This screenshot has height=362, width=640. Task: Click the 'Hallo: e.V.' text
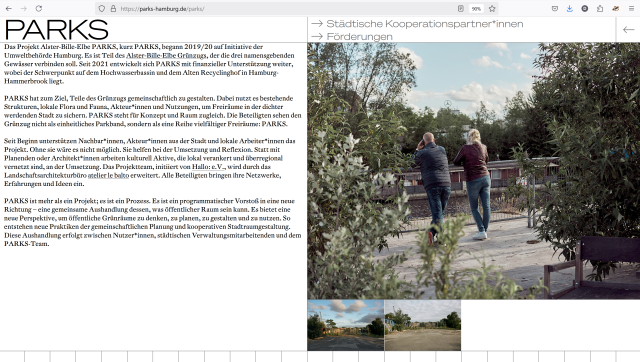point(209,167)
